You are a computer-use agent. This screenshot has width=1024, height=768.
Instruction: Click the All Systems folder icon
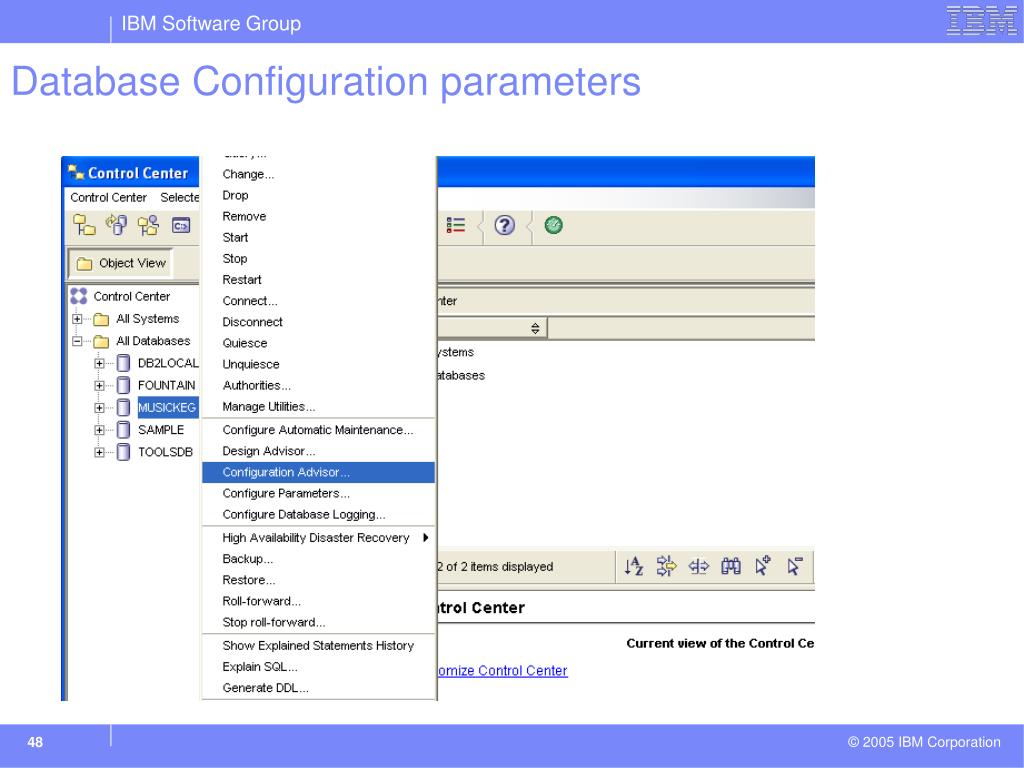101,319
